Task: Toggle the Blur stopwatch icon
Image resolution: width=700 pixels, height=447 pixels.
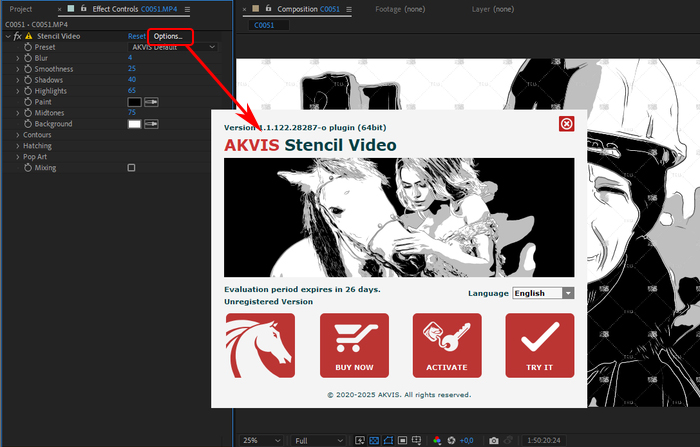Action: coord(28,58)
